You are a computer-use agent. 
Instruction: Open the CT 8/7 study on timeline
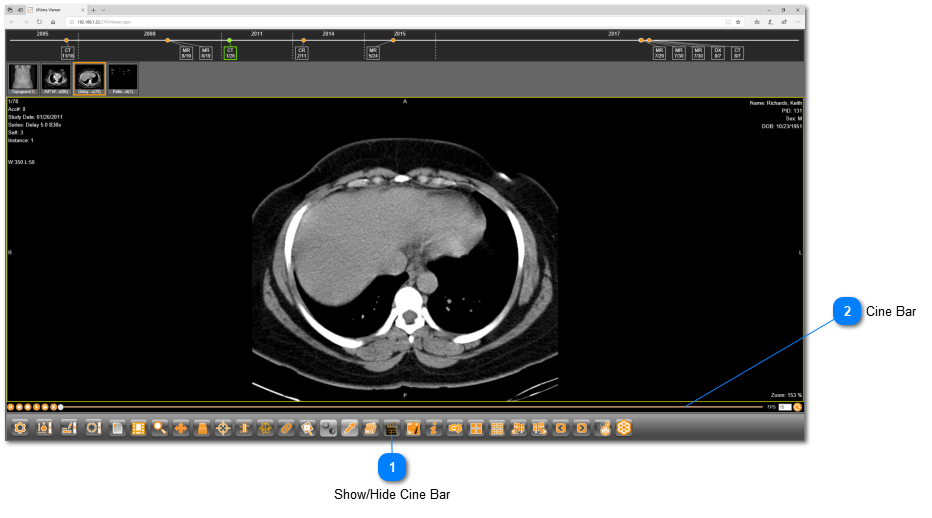point(737,53)
